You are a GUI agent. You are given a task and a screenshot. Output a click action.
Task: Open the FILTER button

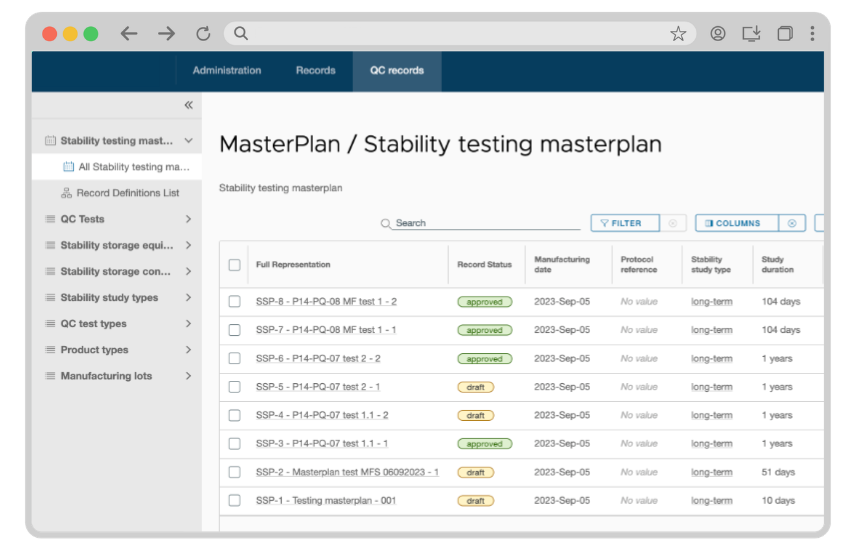coord(624,223)
